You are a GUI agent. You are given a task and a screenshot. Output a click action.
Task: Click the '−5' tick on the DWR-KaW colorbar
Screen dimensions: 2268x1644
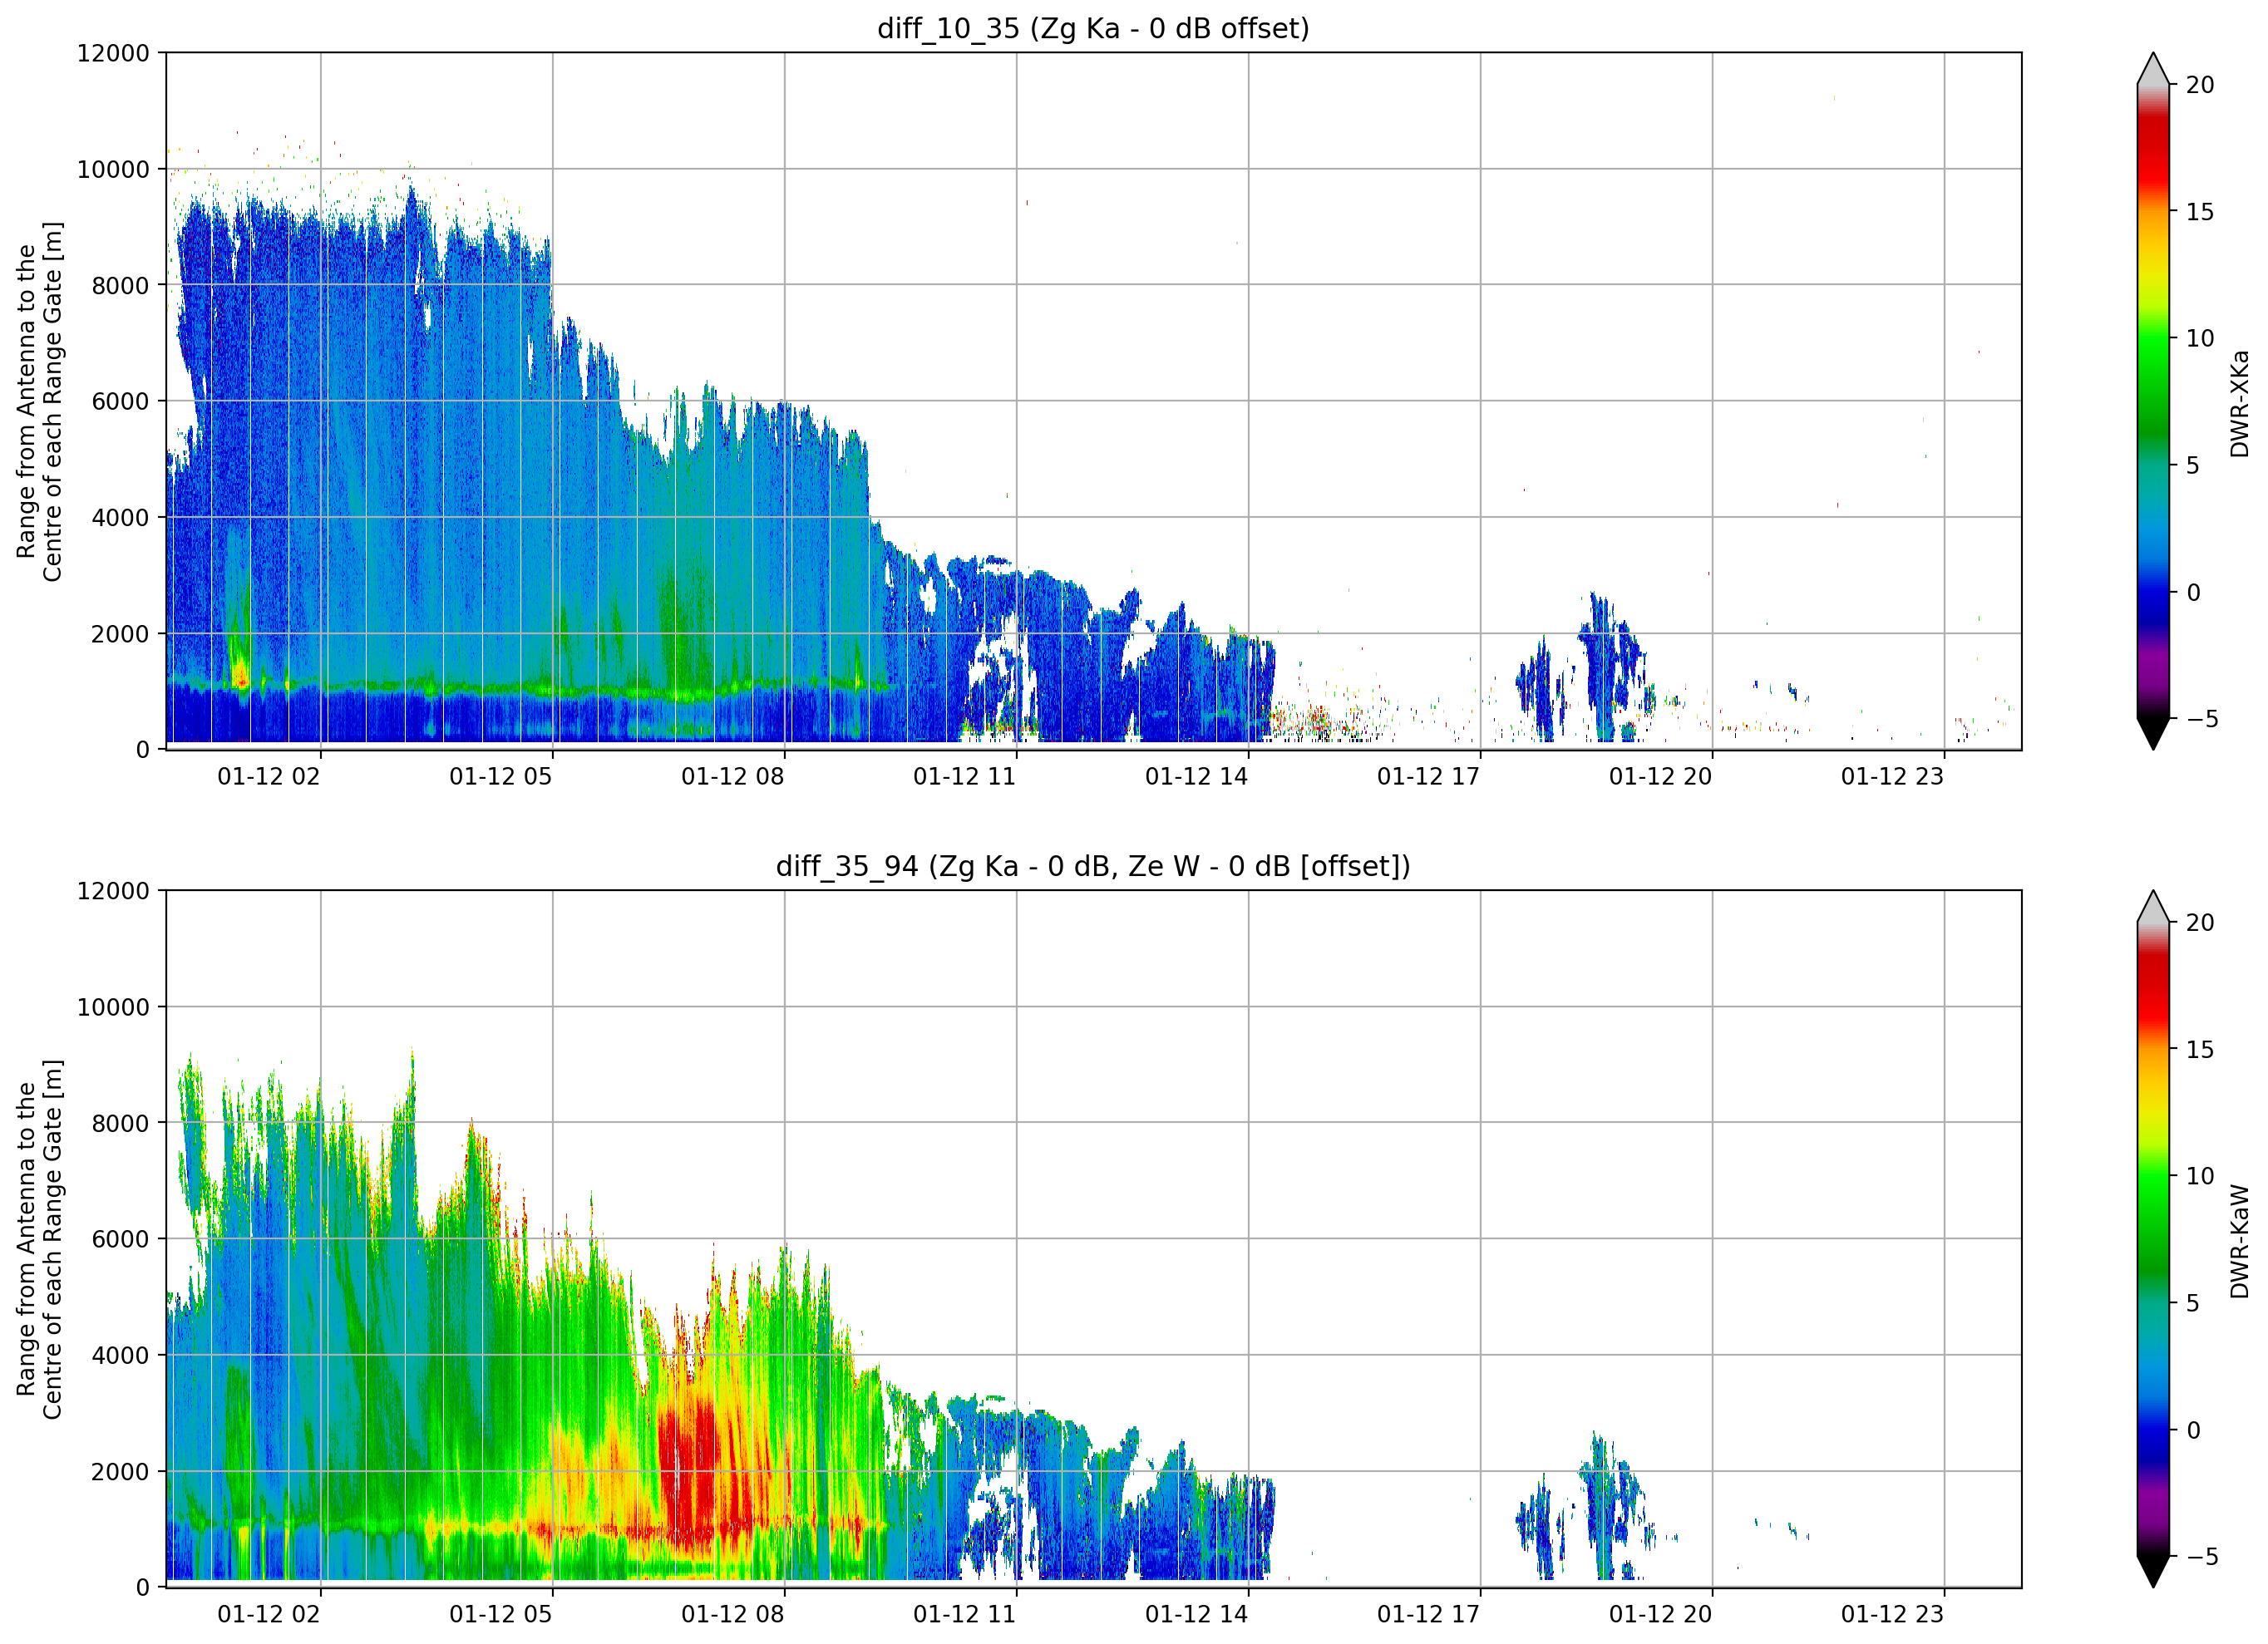click(2202, 1556)
